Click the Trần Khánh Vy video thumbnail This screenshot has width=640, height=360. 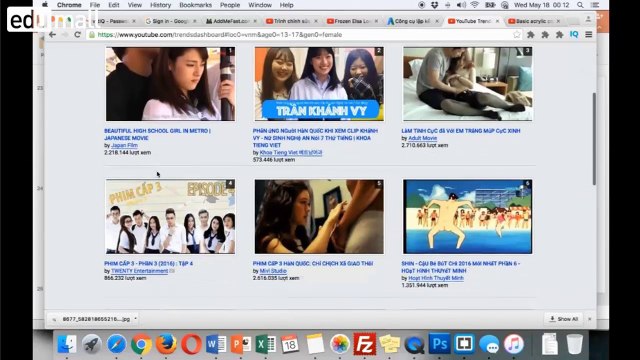(319, 84)
